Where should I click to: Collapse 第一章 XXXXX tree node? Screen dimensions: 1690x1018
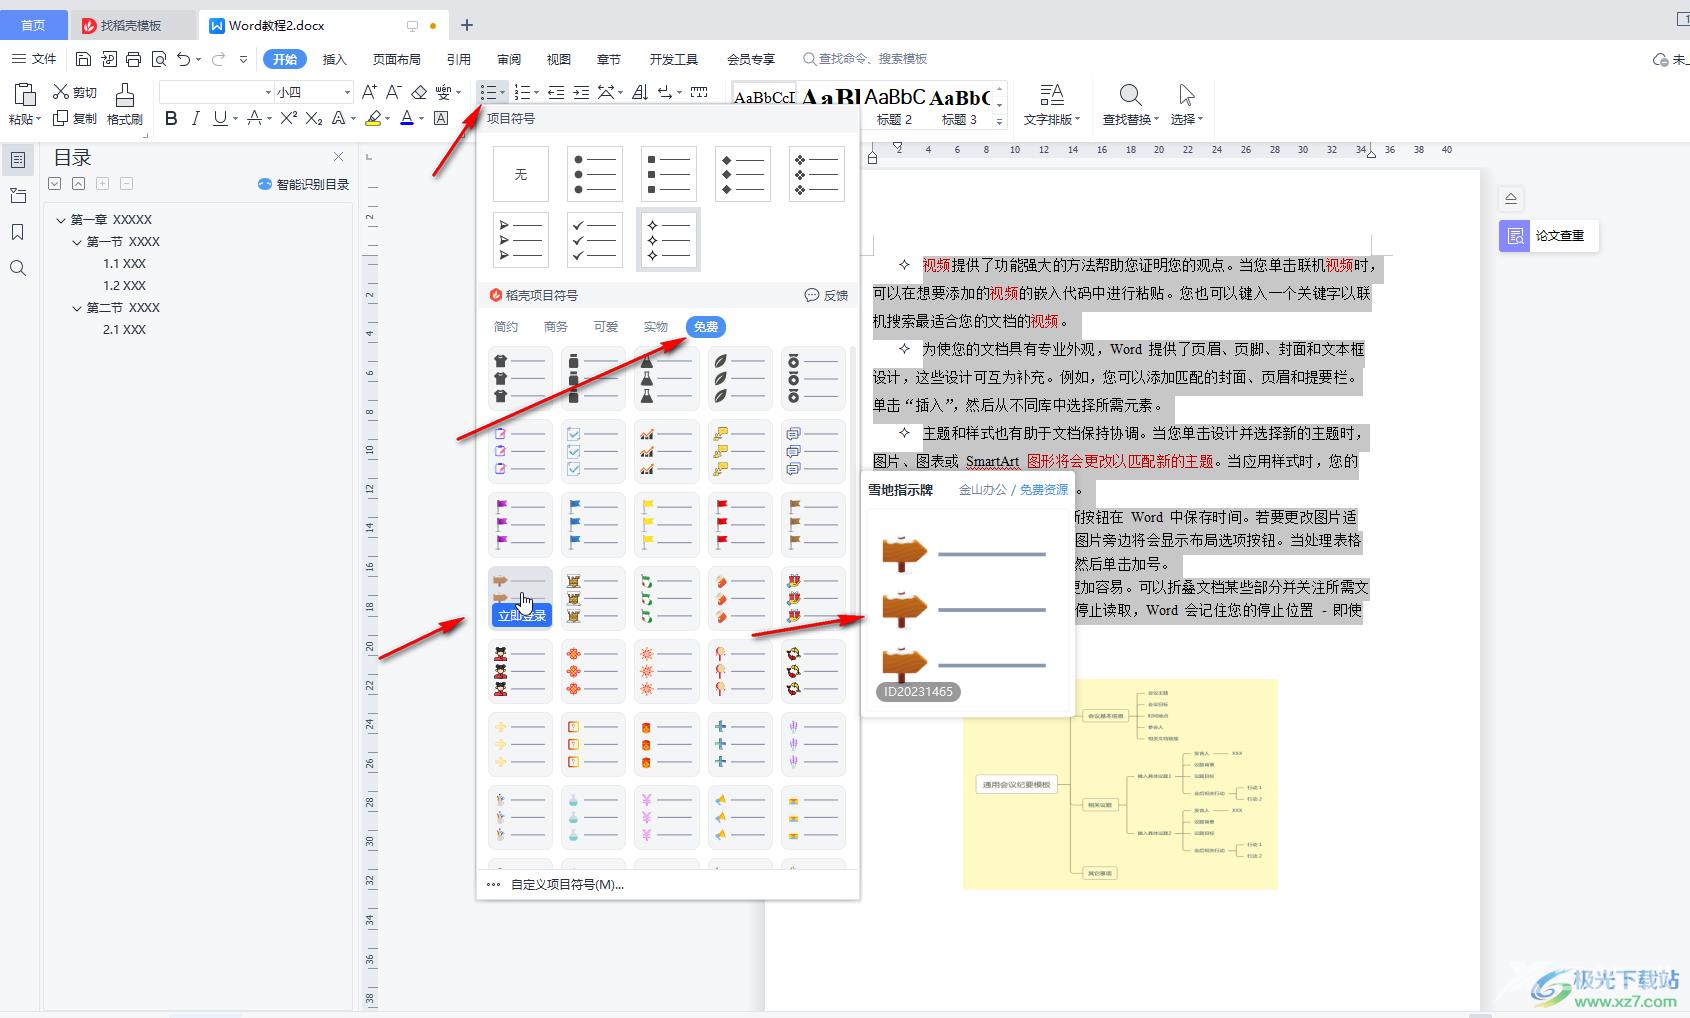61,220
